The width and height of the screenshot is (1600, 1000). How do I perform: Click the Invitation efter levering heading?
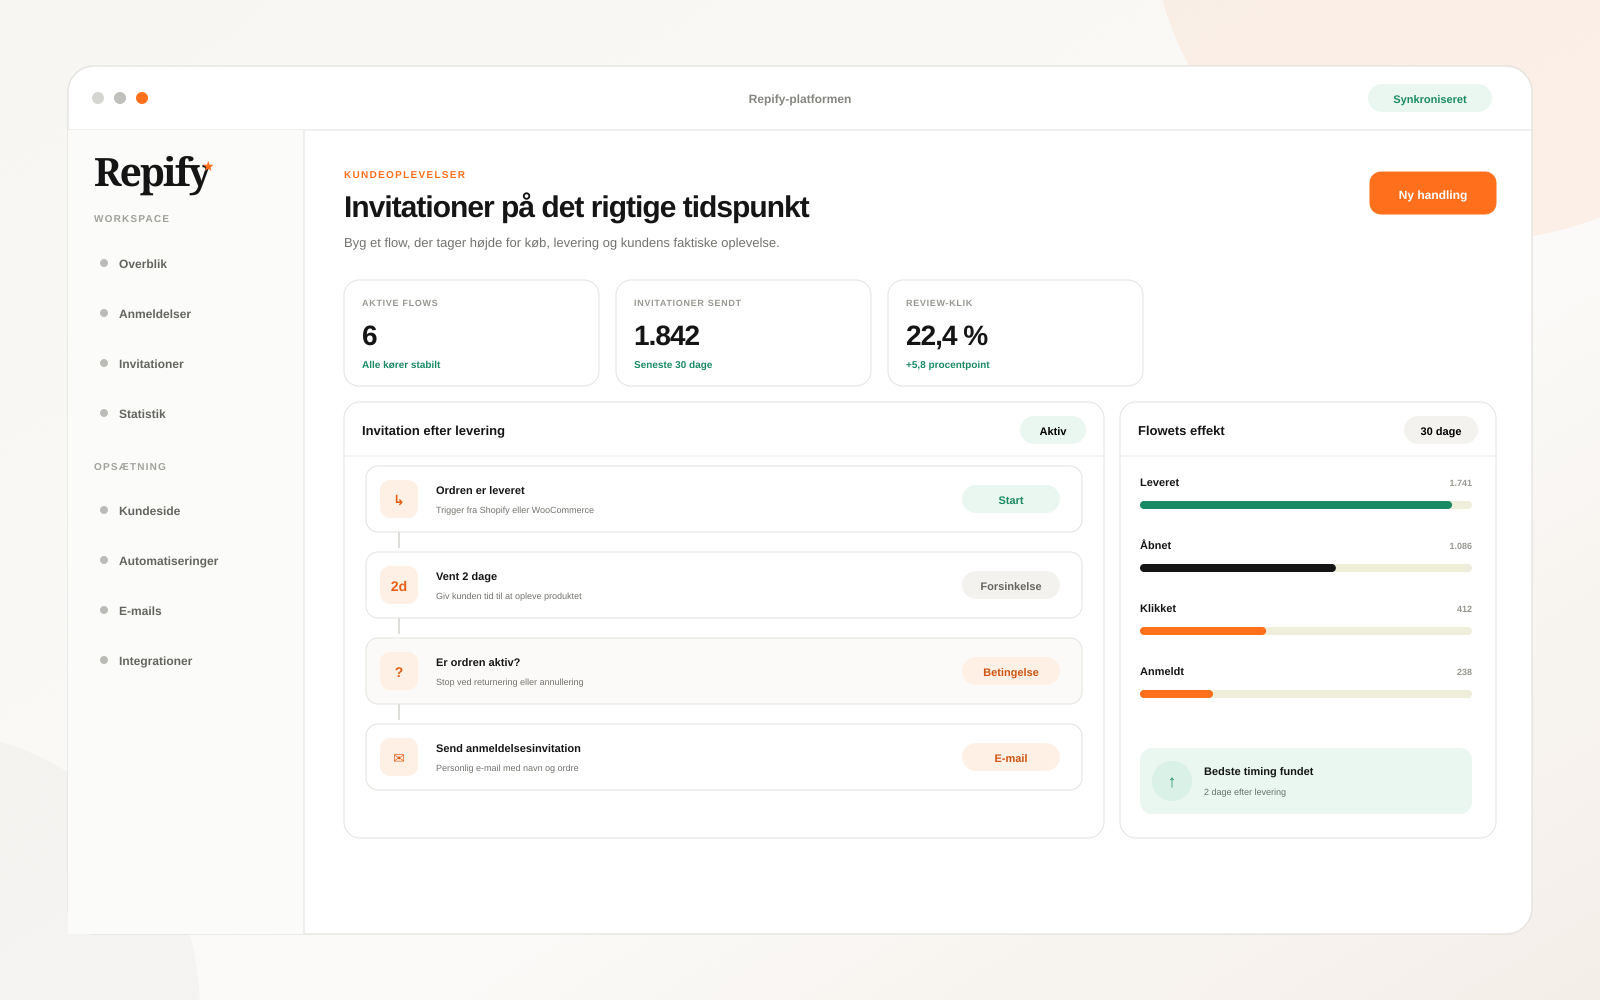[x=433, y=431]
